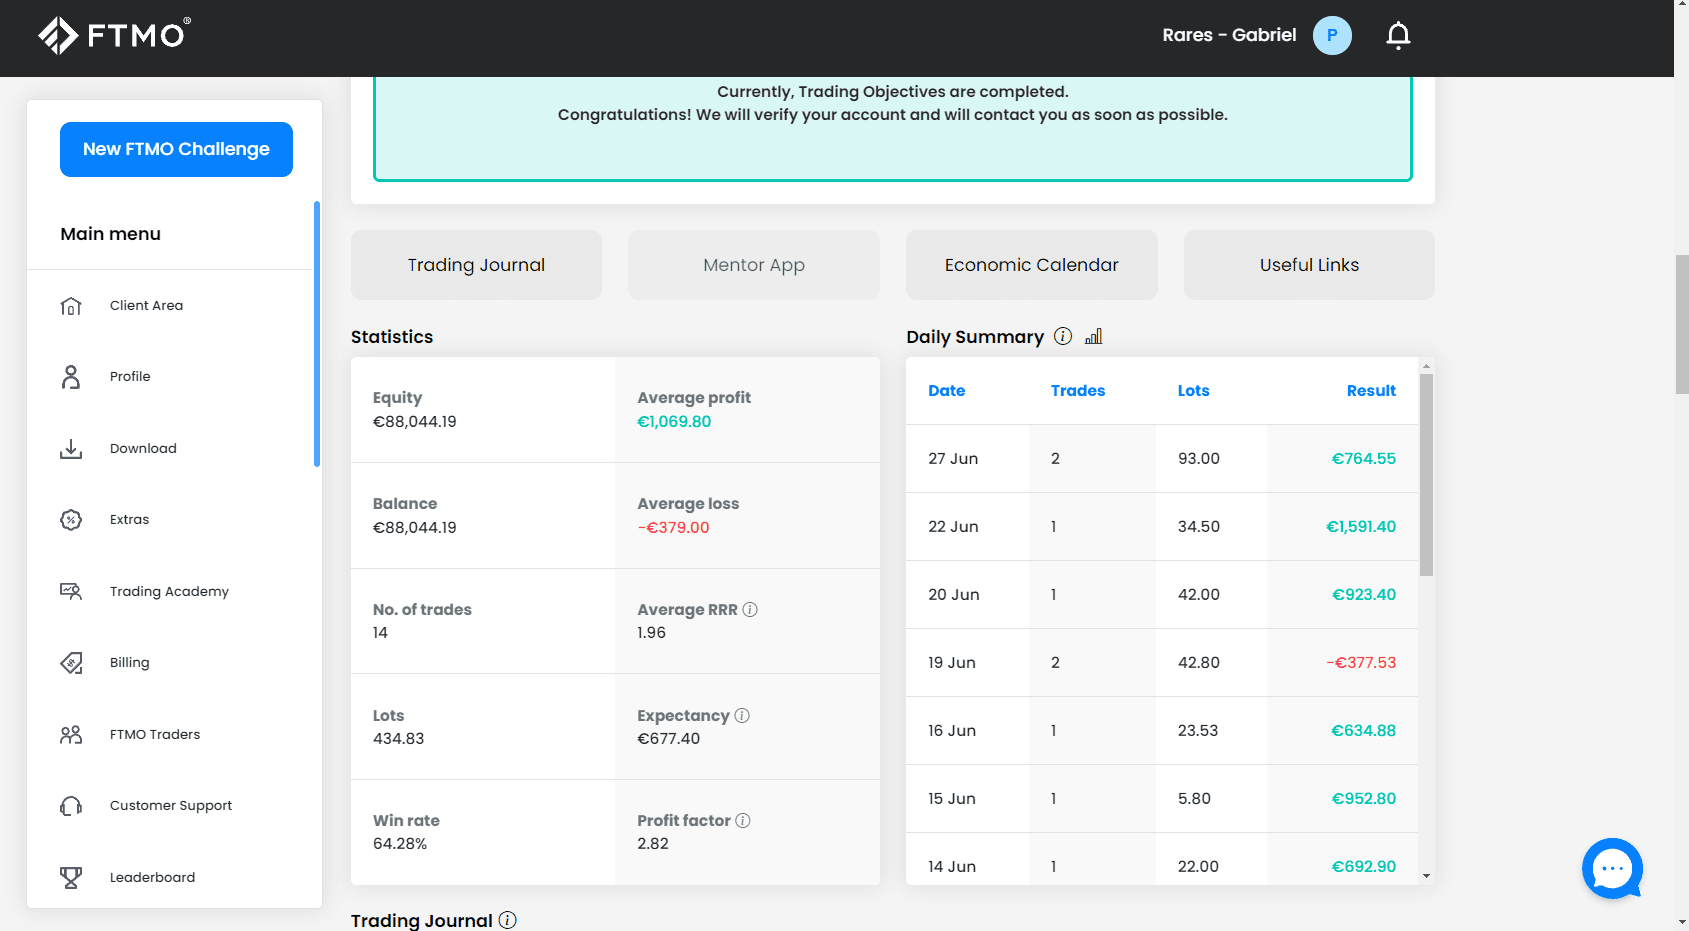Screen dimensions: 1689x931
Task: Open the Economic Calendar tab button
Action: point(1032,265)
